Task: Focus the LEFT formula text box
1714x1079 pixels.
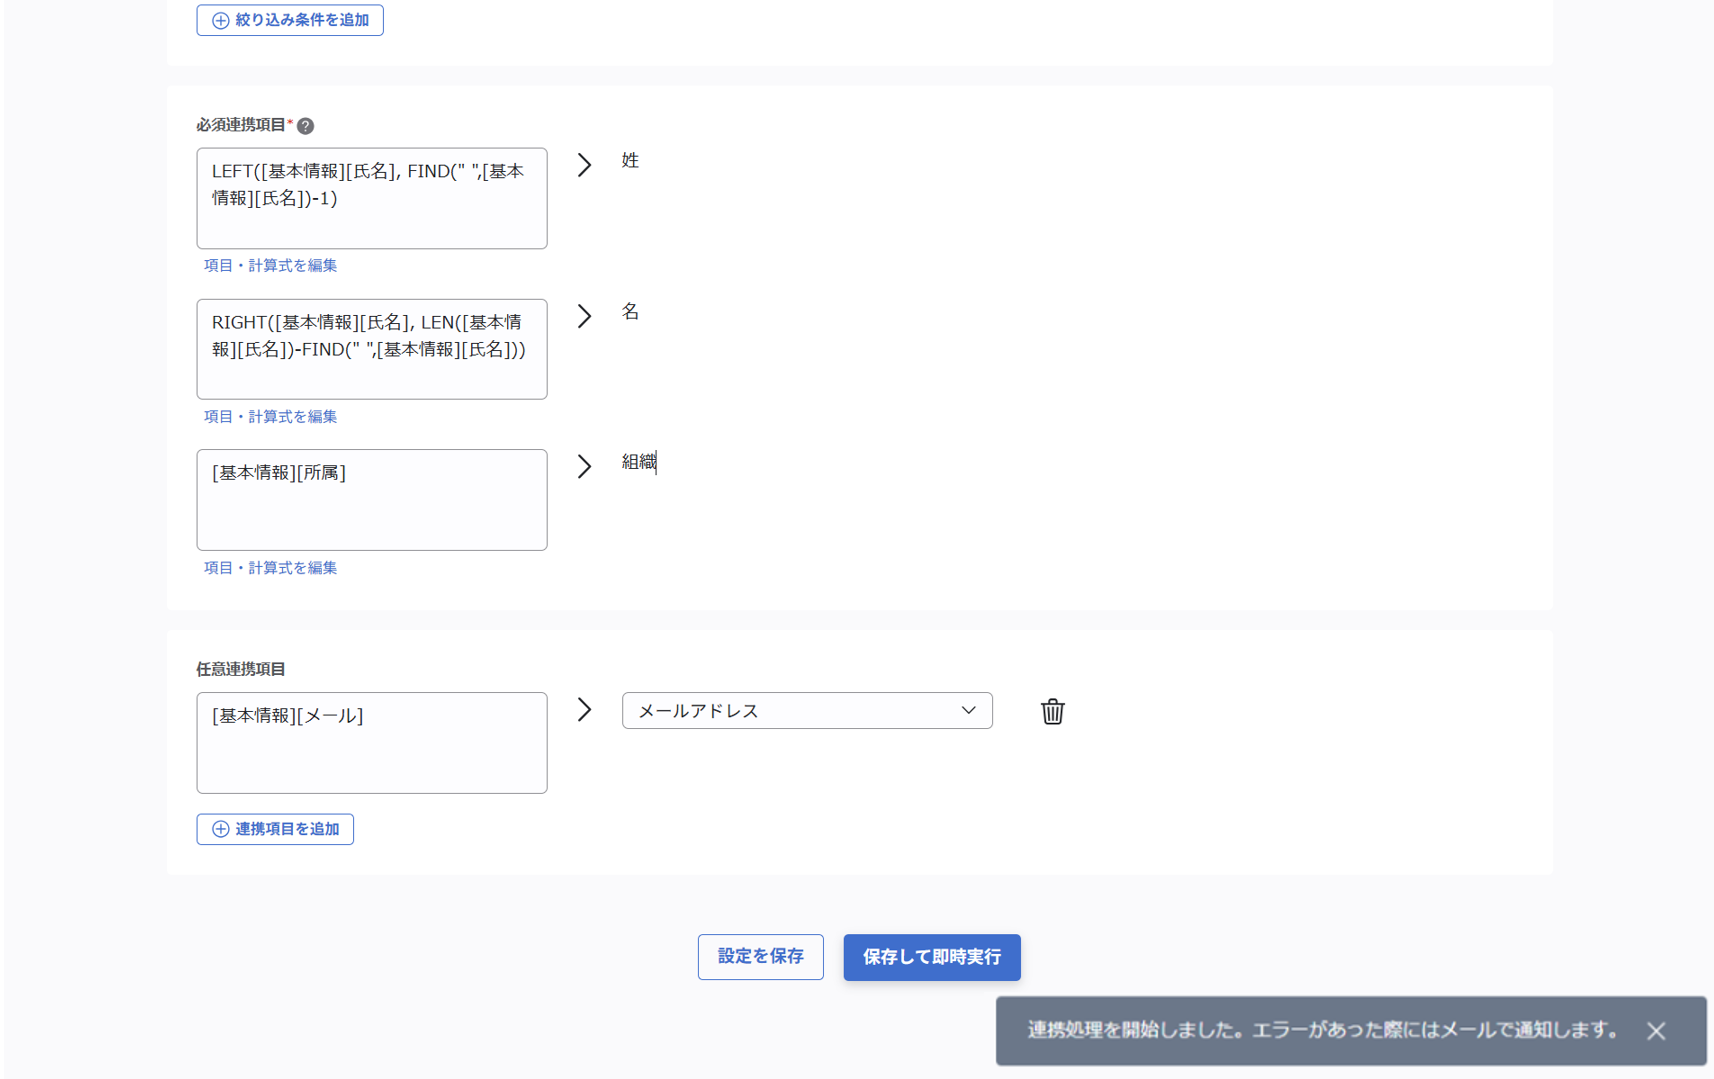Action: click(x=372, y=198)
